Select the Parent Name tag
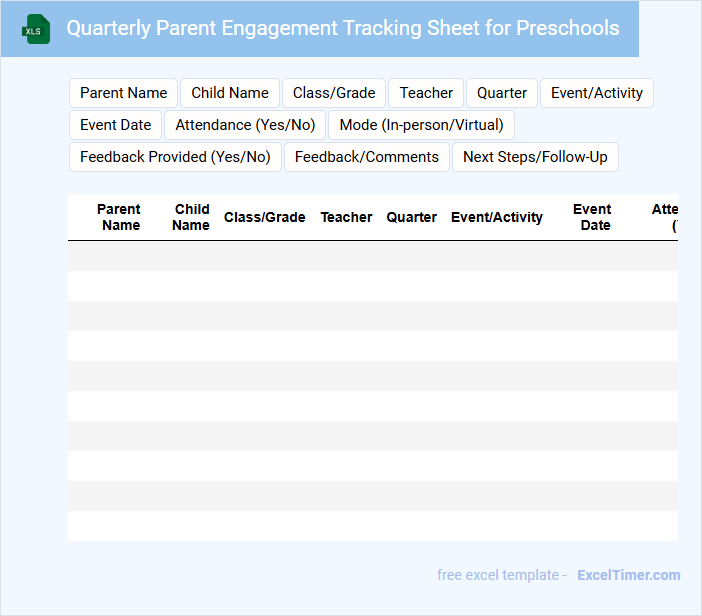This screenshot has width=702, height=616. tap(124, 93)
